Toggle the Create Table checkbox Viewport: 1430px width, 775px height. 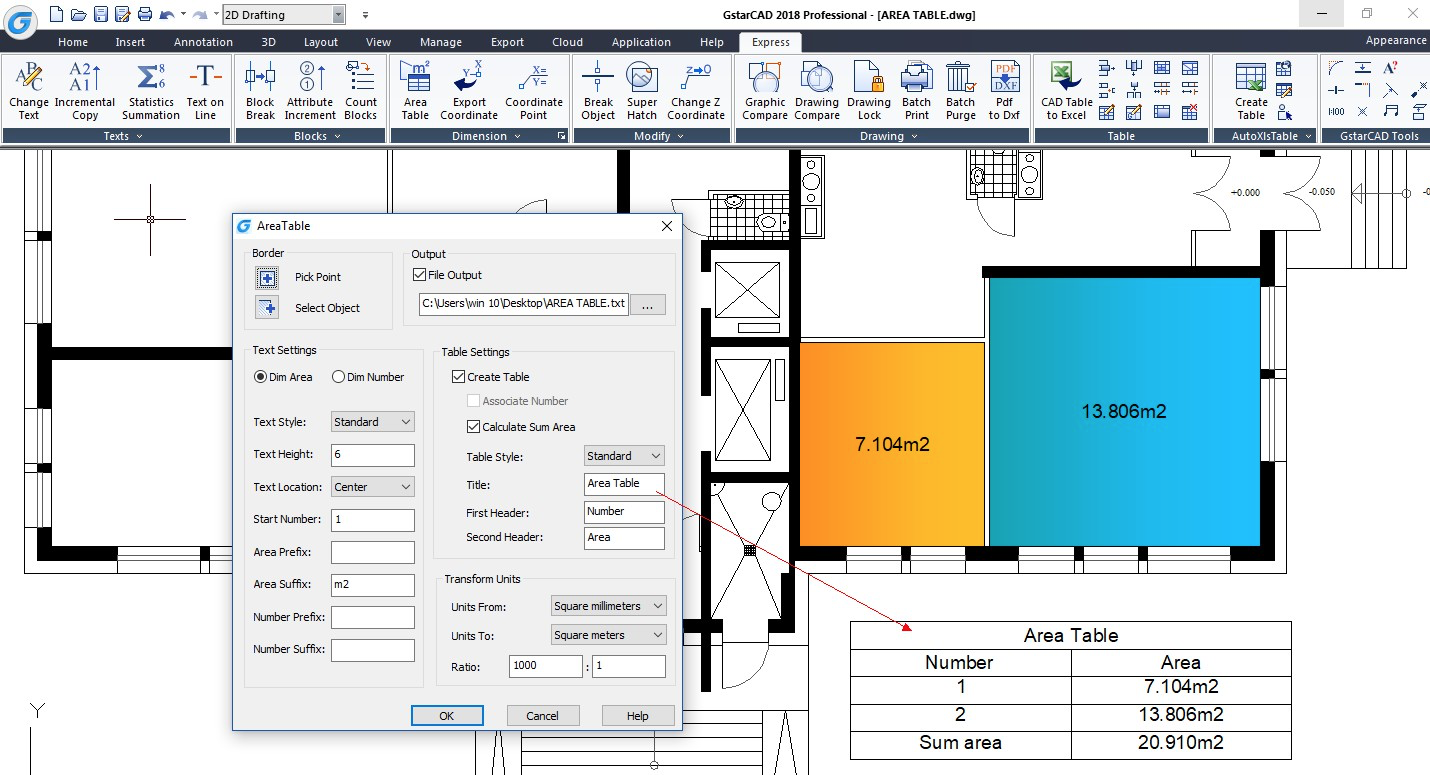pyautogui.click(x=459, y=377)
